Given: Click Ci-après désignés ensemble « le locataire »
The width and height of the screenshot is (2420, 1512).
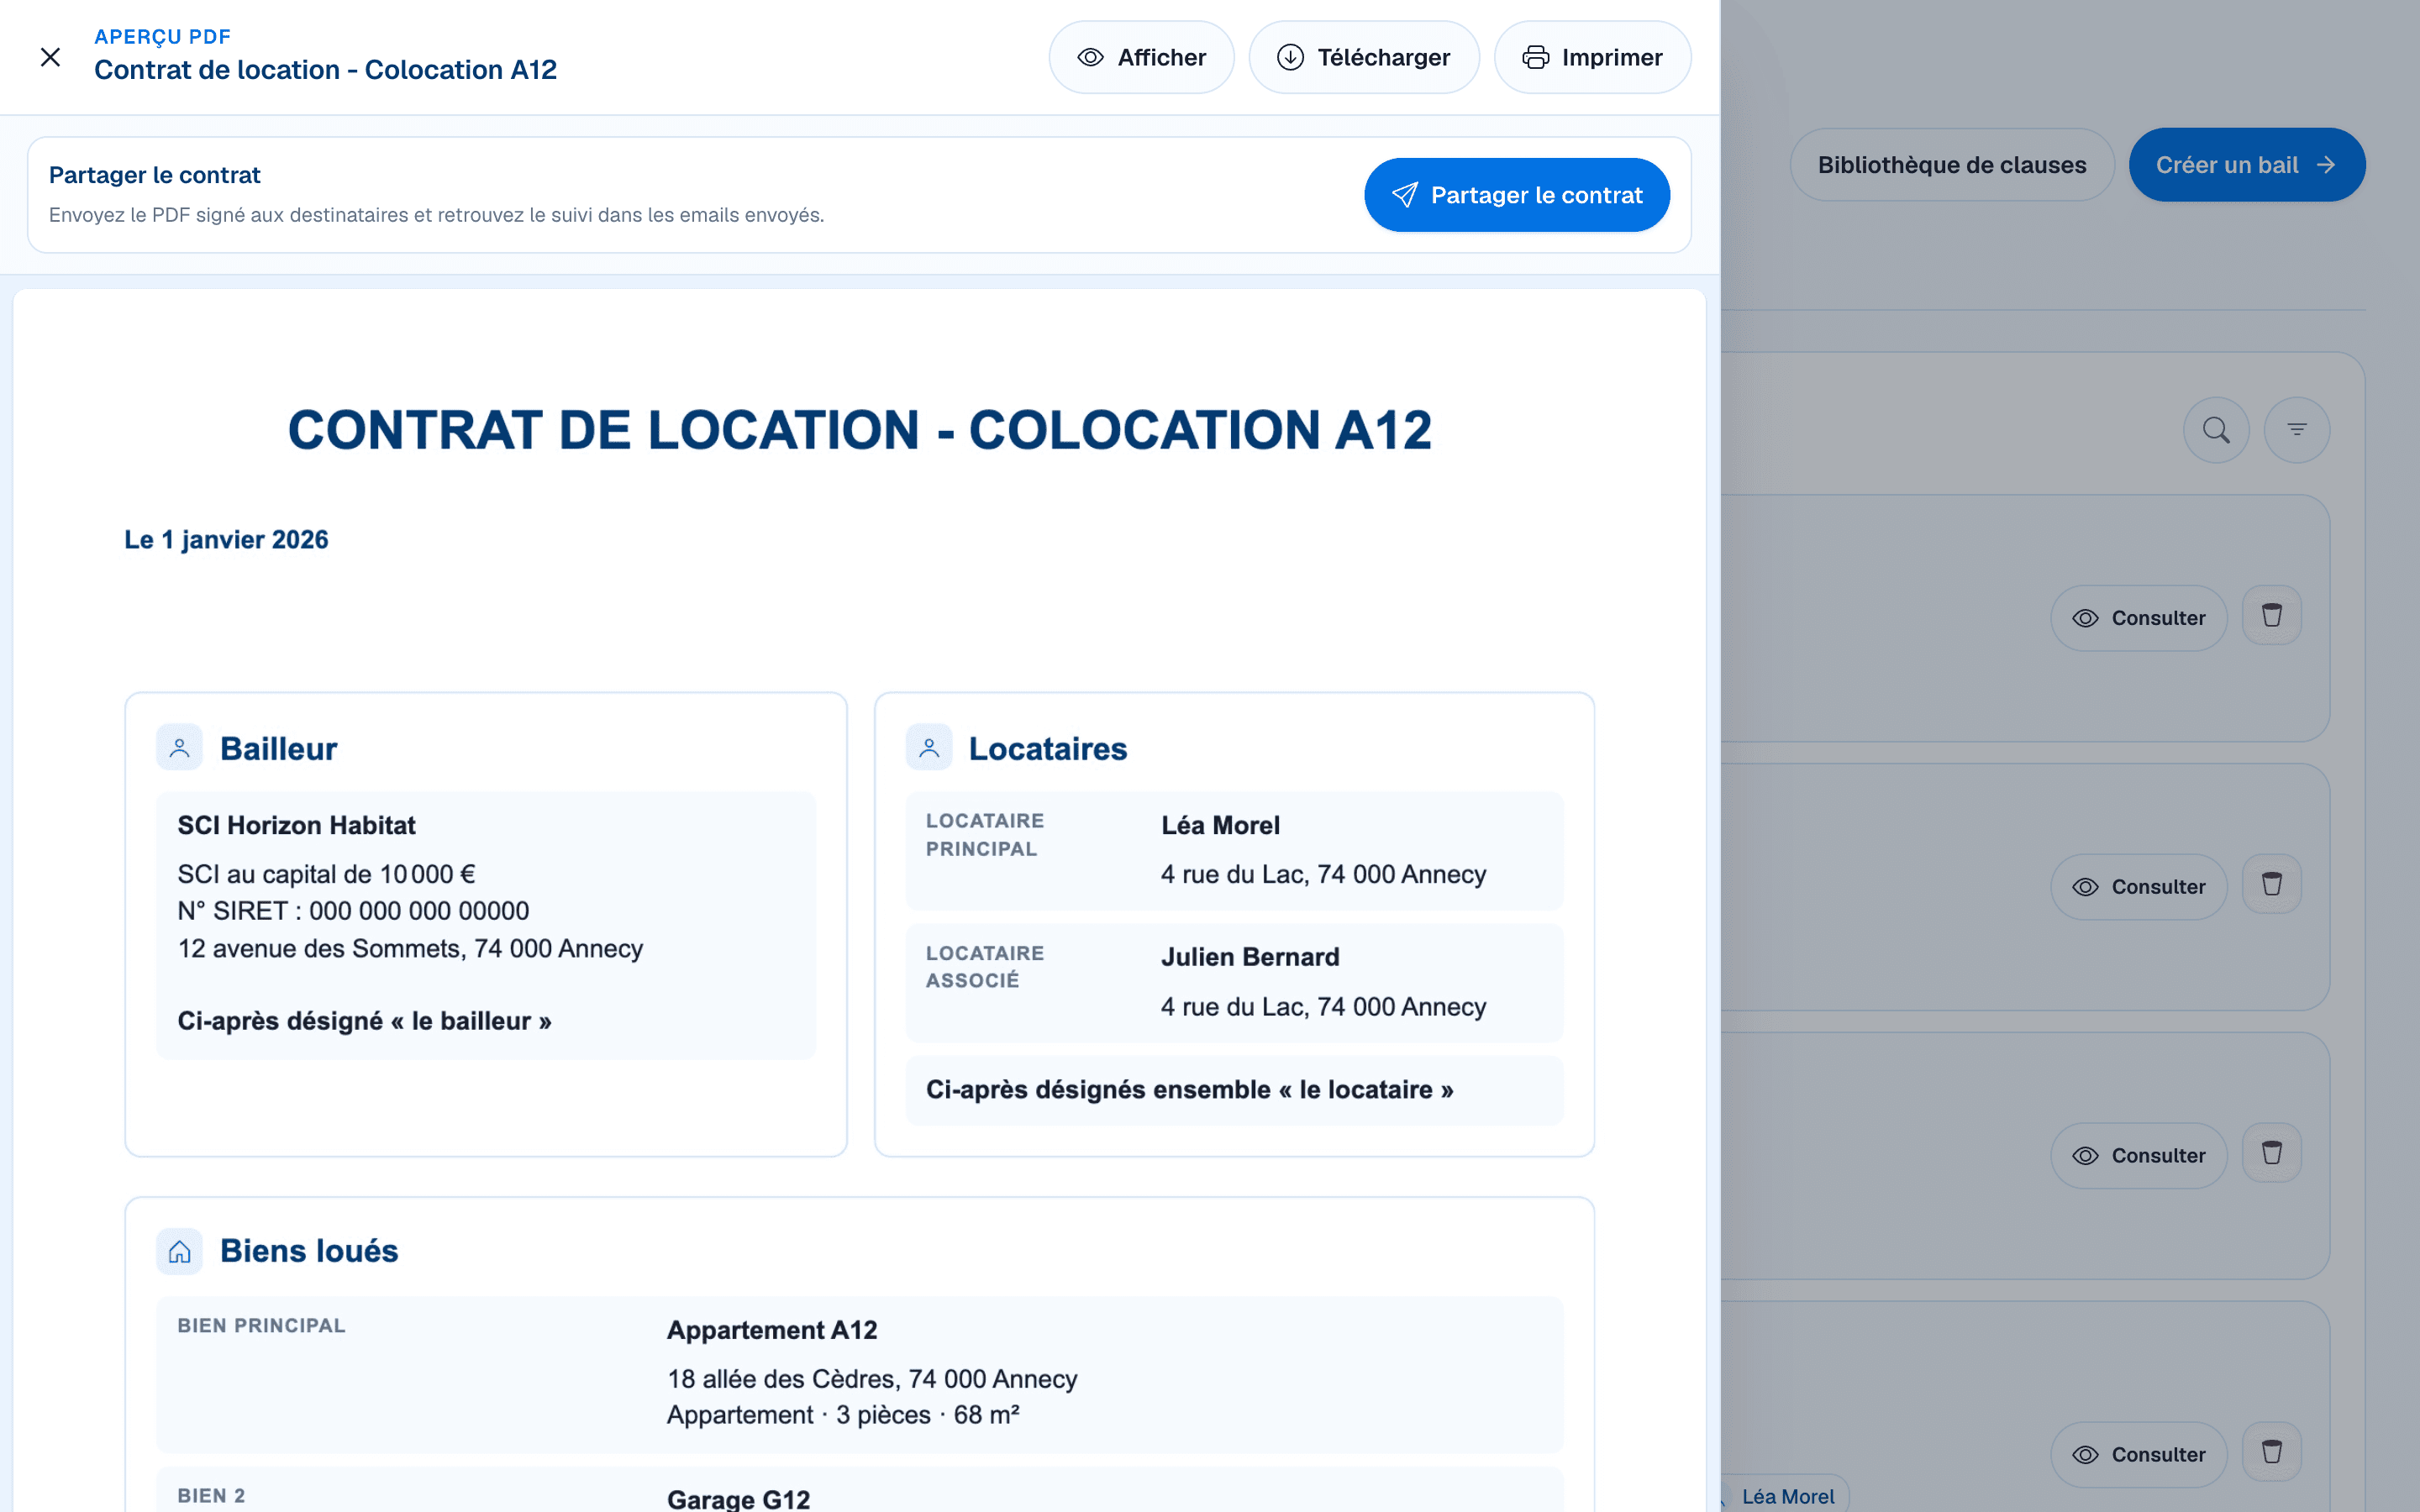Looking at the screenshot, I should (x=1189, y=1090).
